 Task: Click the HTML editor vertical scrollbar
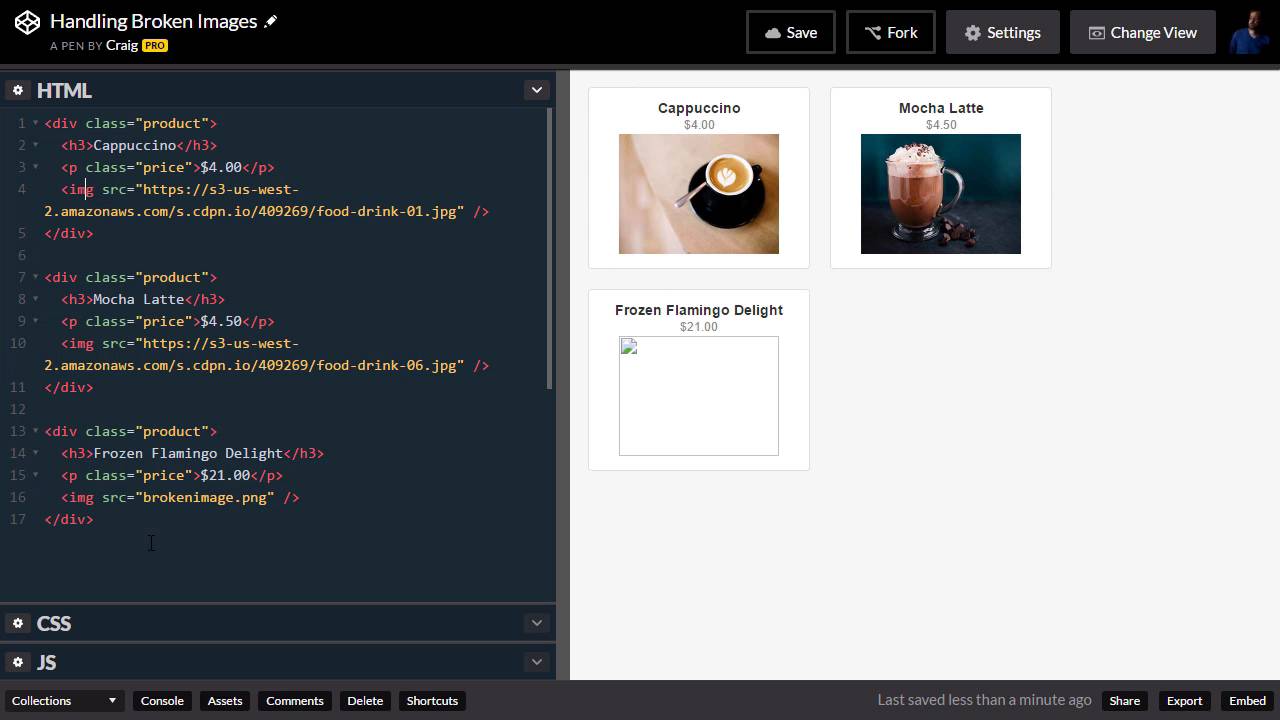pyautogui.click(x=550, y=250)
